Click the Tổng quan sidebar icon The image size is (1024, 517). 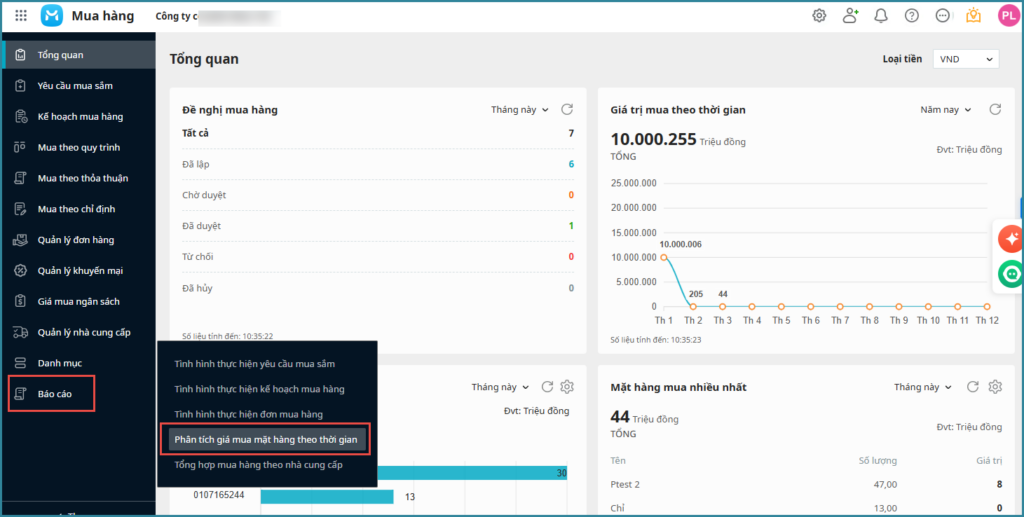(20, 55)
